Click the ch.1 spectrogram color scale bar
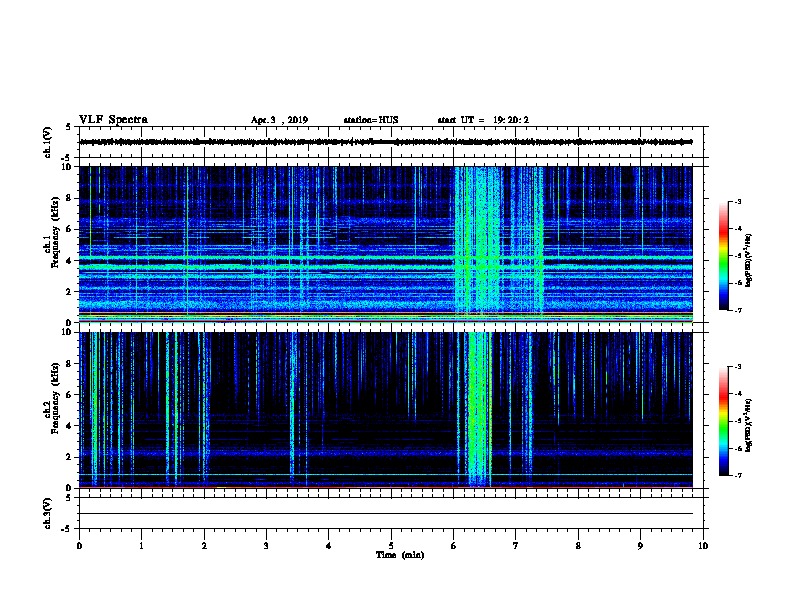The image size is (792, 612). [723, 256]
